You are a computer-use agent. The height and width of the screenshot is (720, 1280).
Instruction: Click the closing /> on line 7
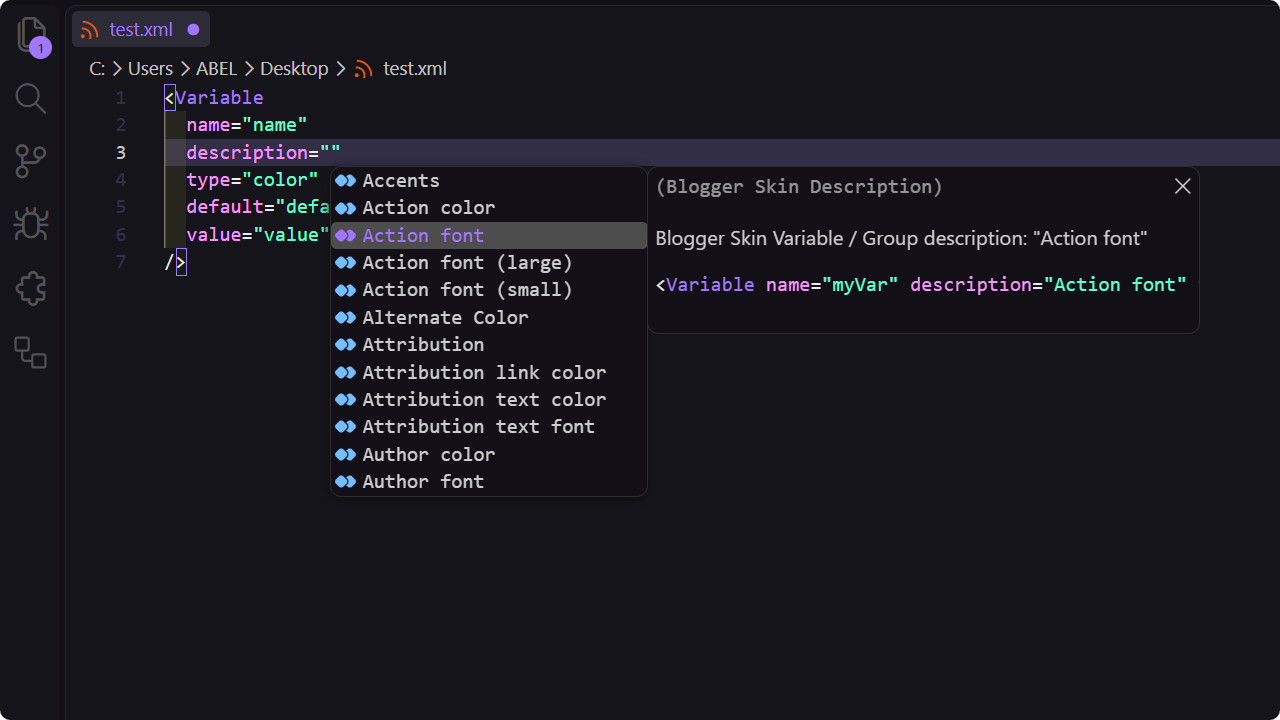[176, 262]
